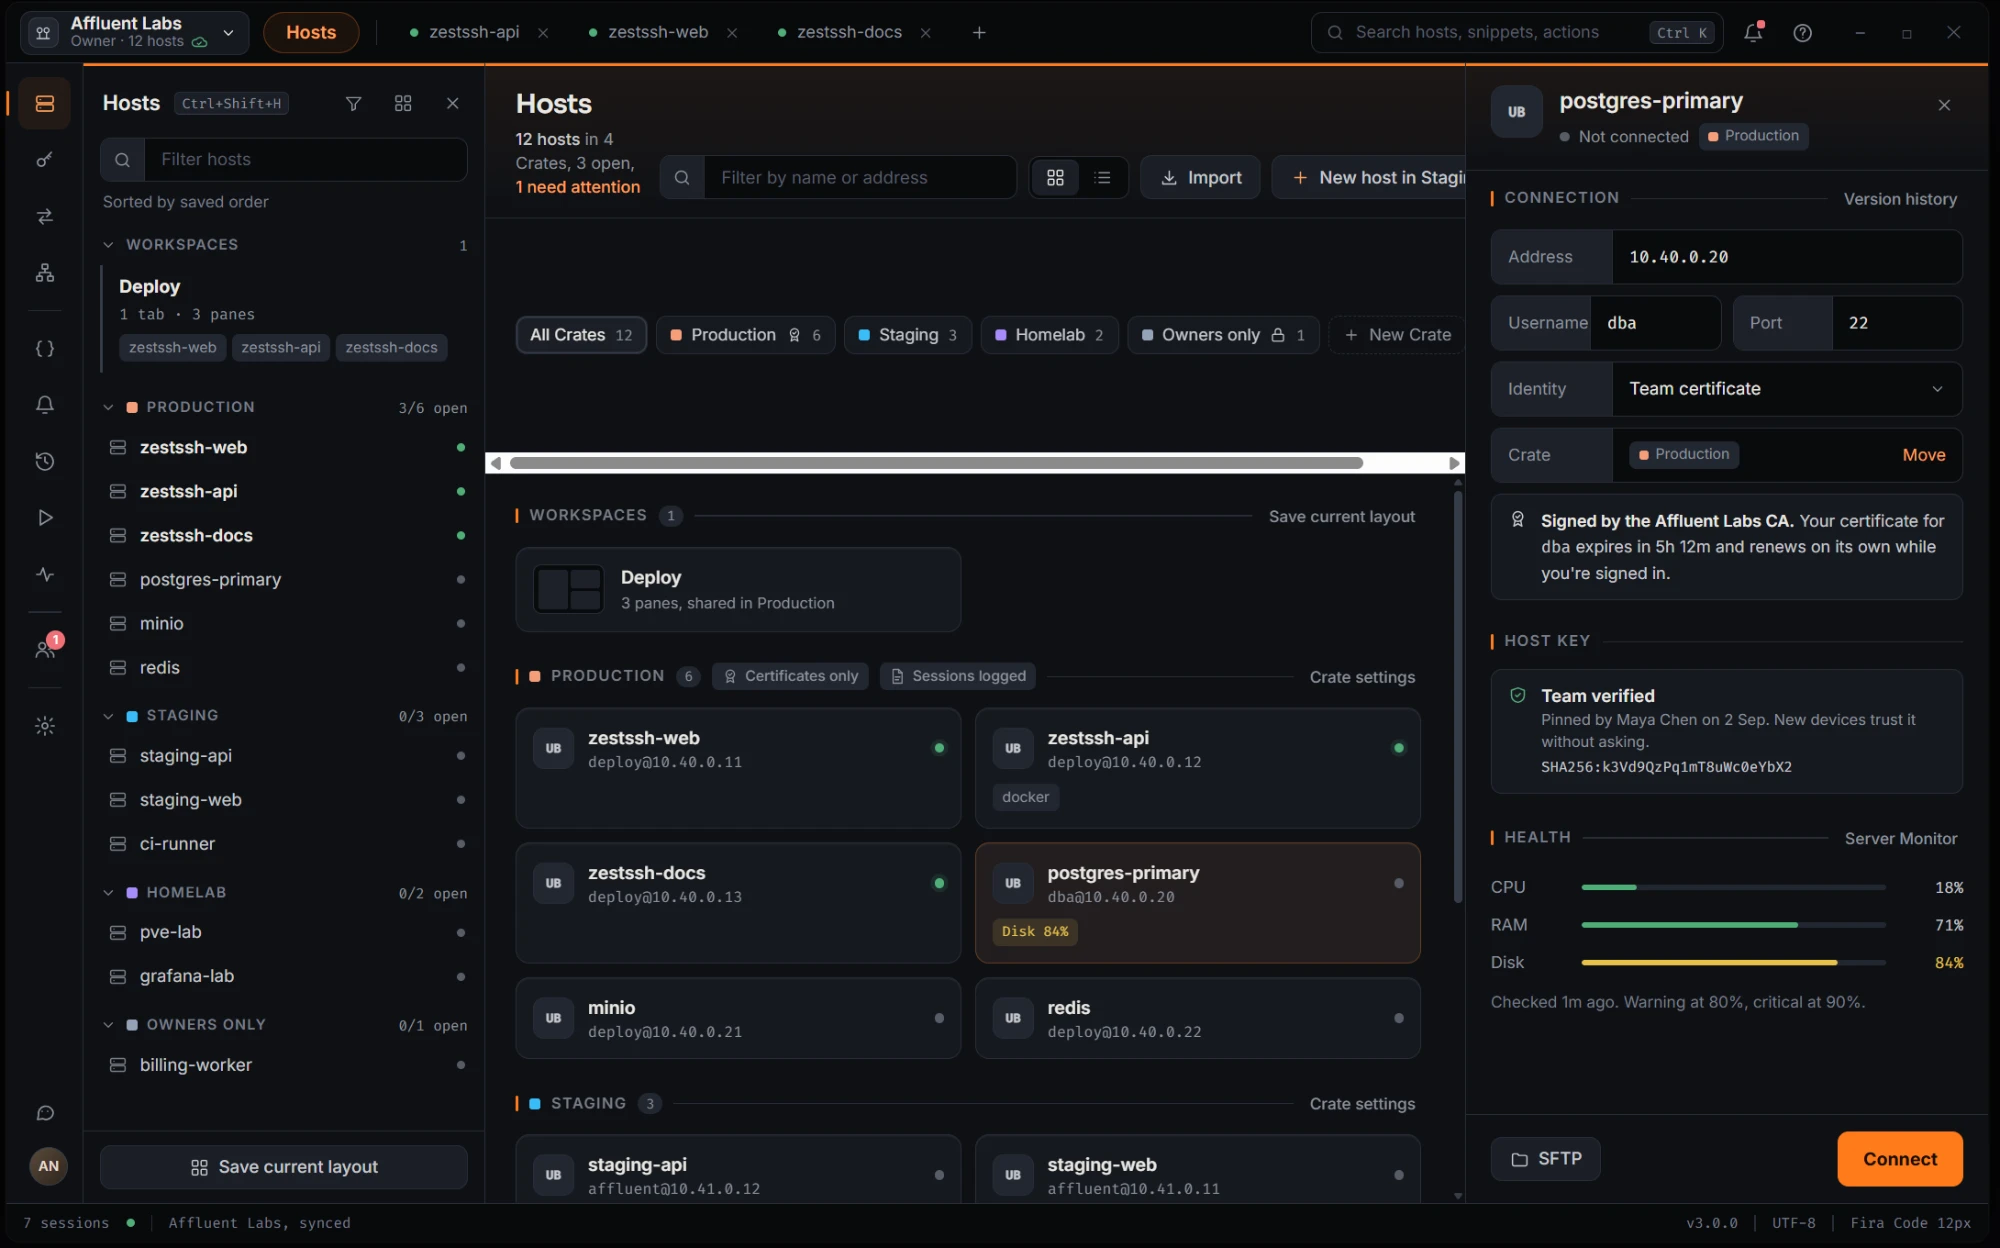
Task: Open the history clock icon
Action: 44,461
